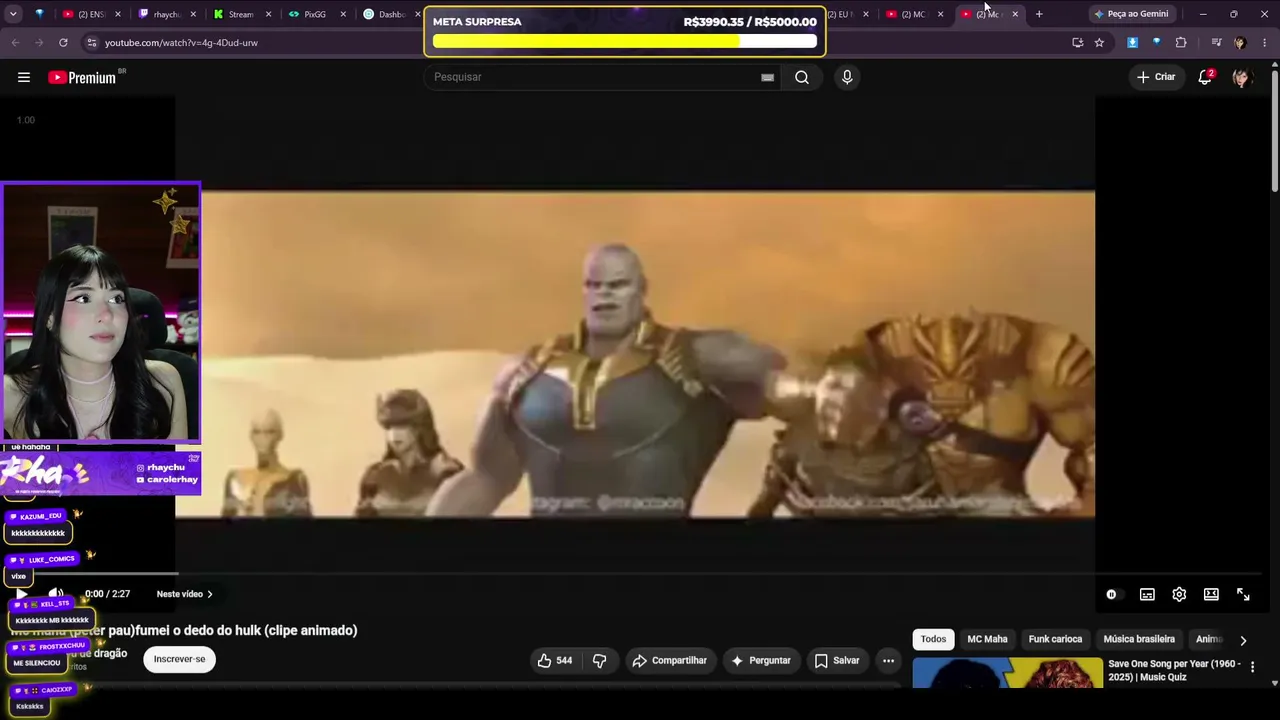Screen dimensions: 1280x720
Task: Mute the video volume speaker
Action: coord(56,594)
